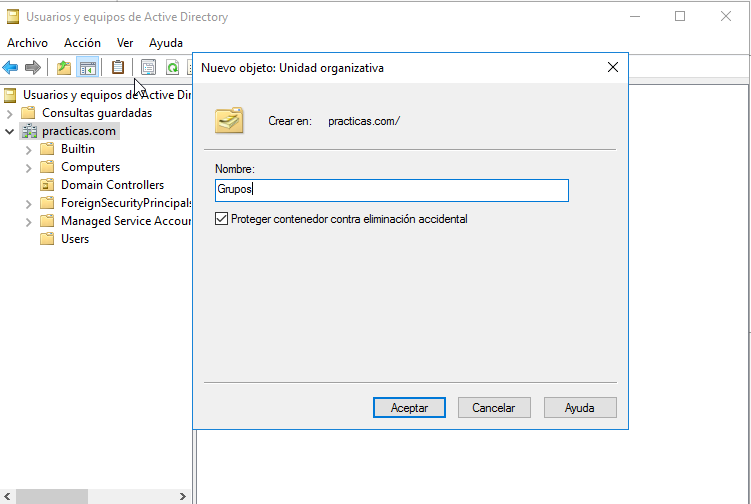The image size is (751, 504).
Task: Expand the Builtin folder
Action: (28, 149)
